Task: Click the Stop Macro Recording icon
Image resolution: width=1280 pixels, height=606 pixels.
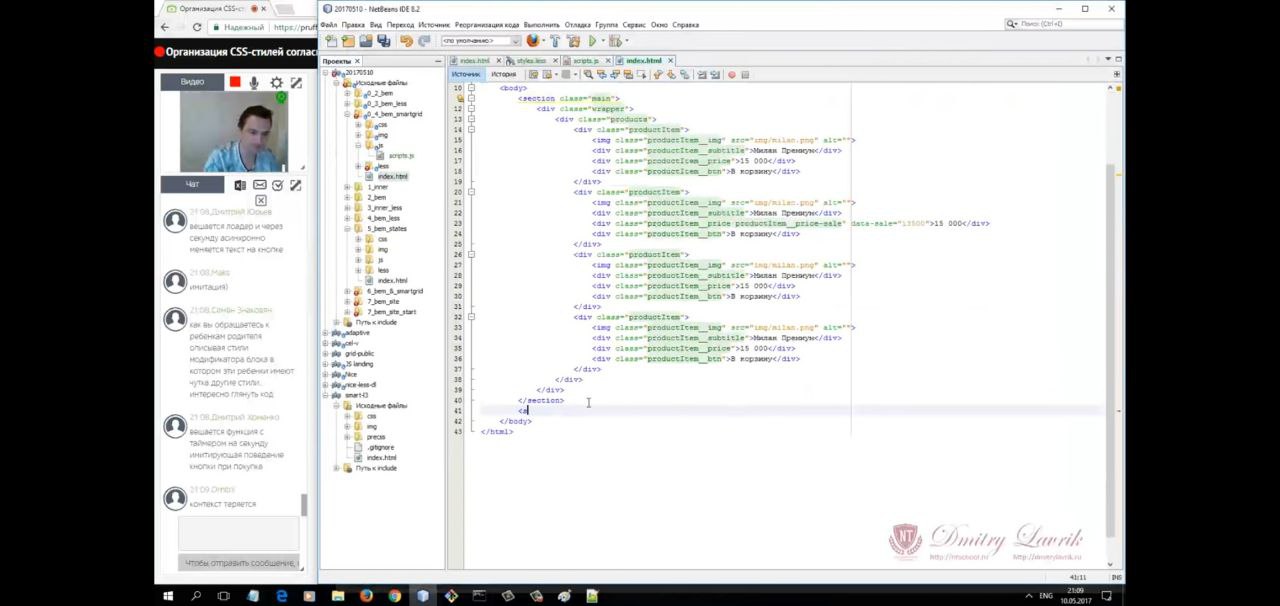Action: pyautogui.click(x=745, y=75)
